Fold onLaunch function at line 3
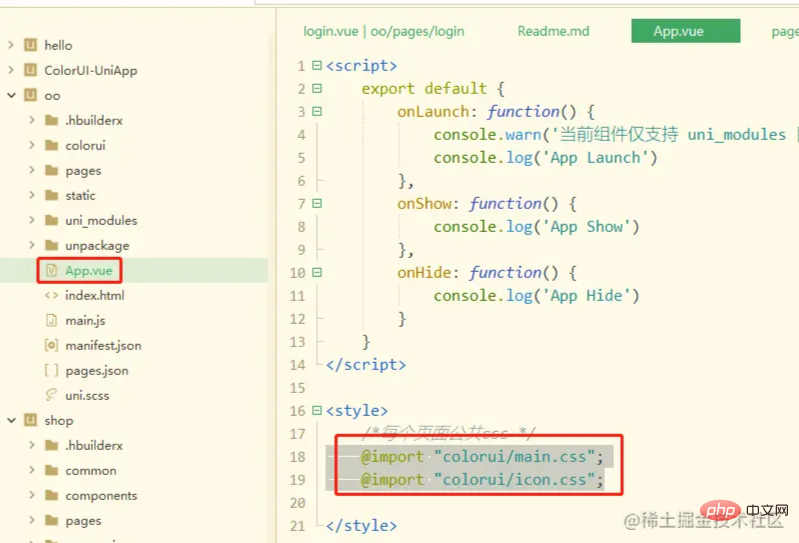The width and height of the screenshot is (799, 543). [317, 111]
